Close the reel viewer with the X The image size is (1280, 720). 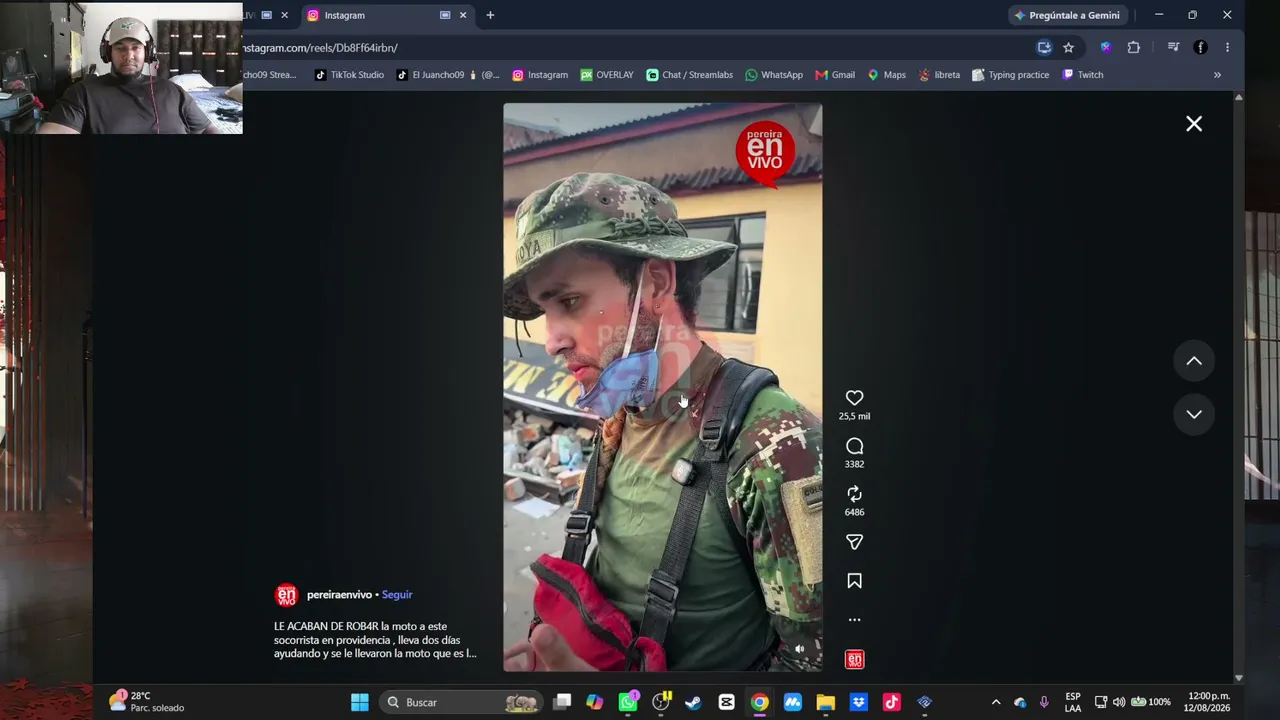tap(1194, 123)
